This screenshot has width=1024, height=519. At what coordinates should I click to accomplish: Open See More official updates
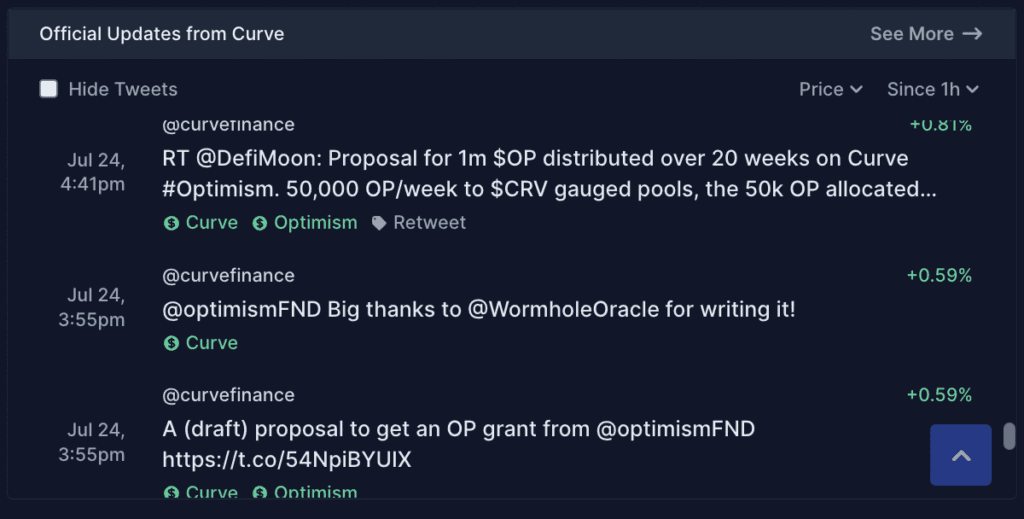pyautogui.click(x=926, y=33)
